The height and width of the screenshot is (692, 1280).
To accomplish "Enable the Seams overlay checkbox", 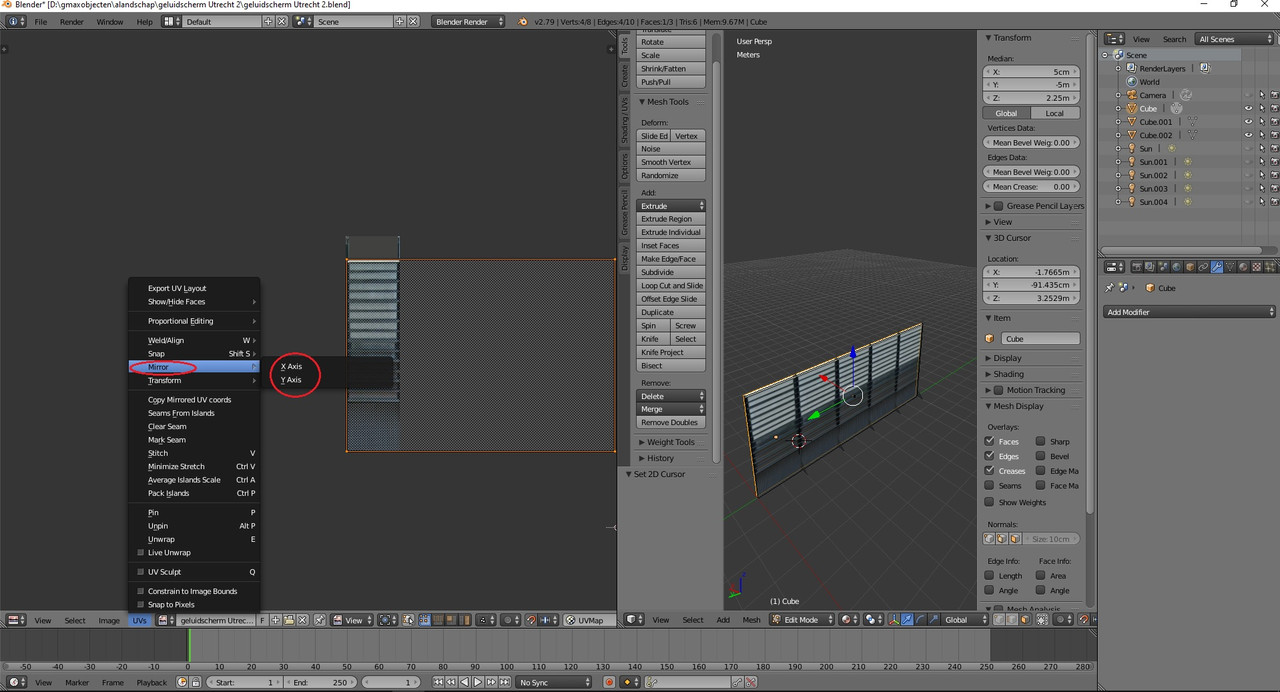I will pyautogui.click(x=990, y=486).
